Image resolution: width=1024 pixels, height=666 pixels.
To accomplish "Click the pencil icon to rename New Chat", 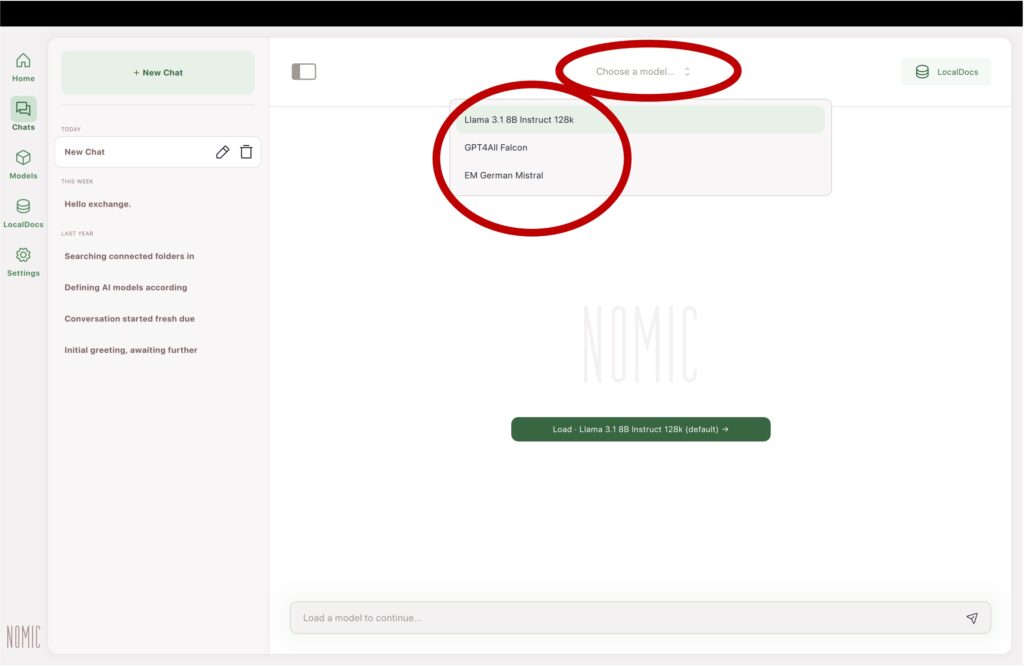I will point(222,152).
